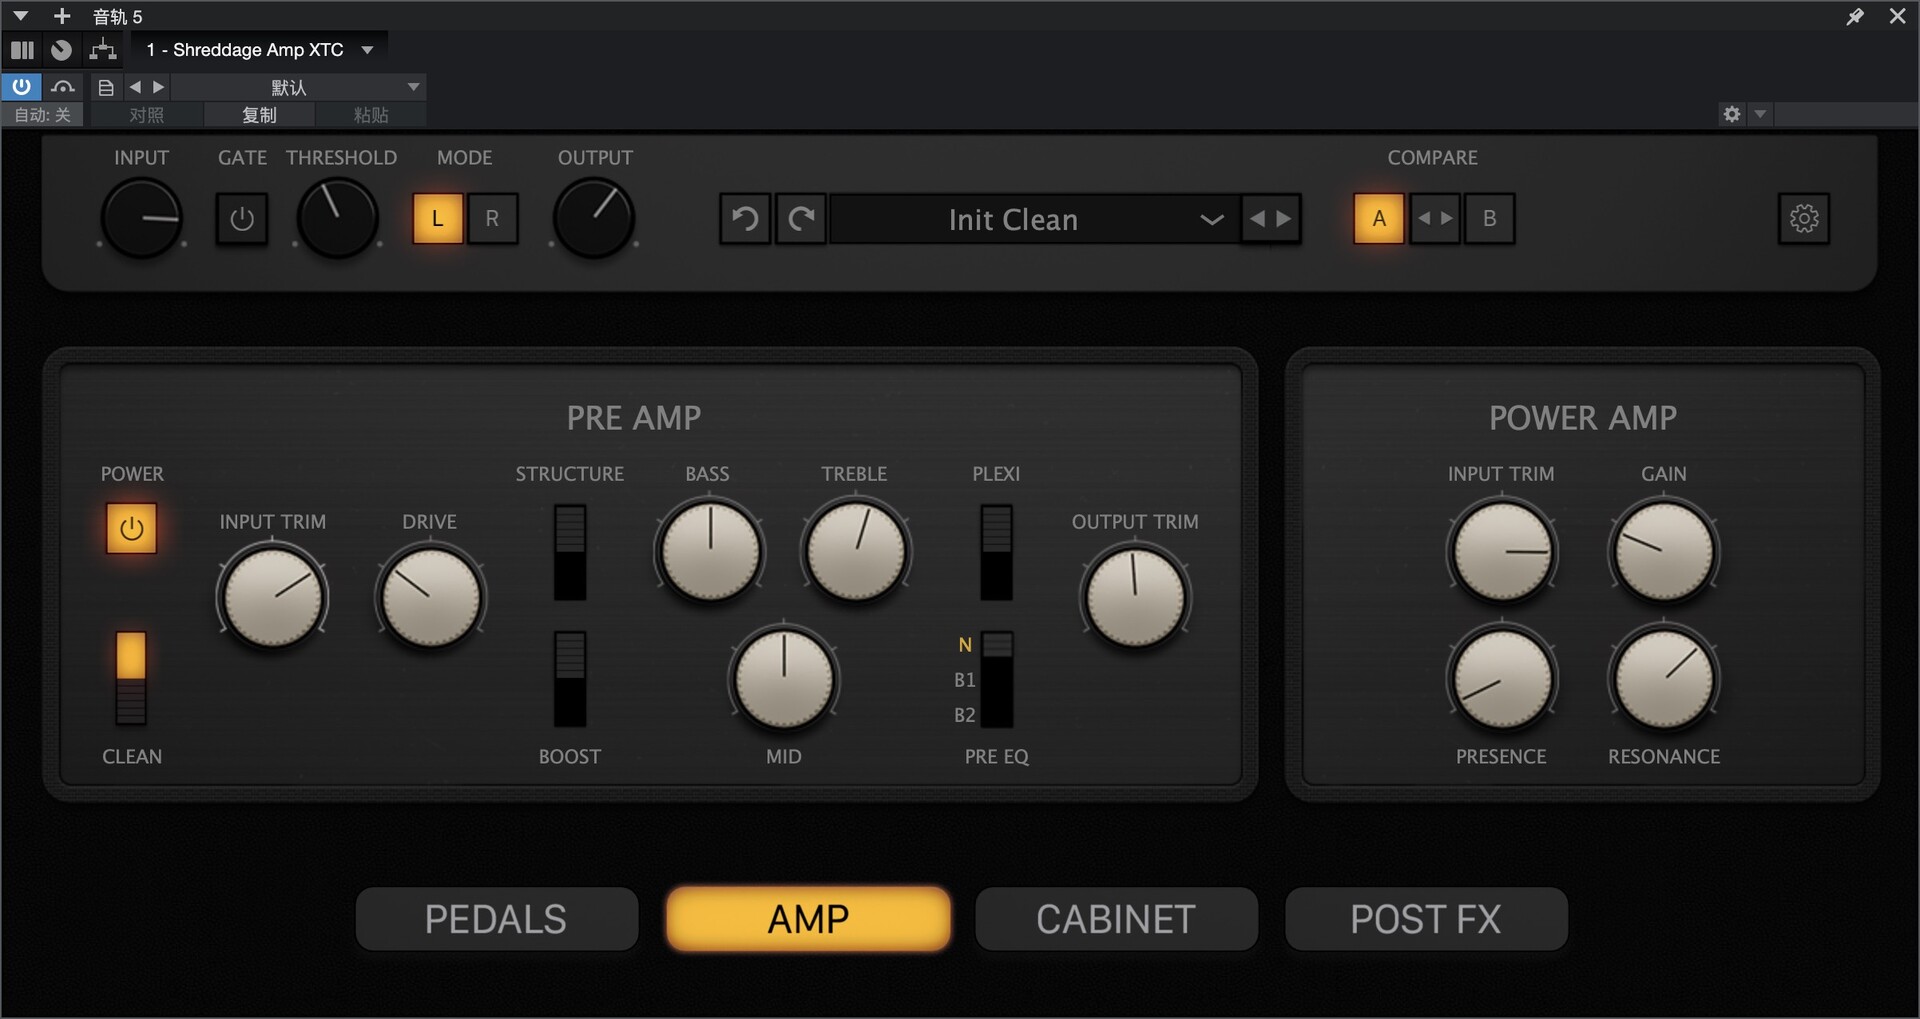Click the round meter icon in header
This screenshot has width=1920, height=1019.
click(x=61, y=50)
